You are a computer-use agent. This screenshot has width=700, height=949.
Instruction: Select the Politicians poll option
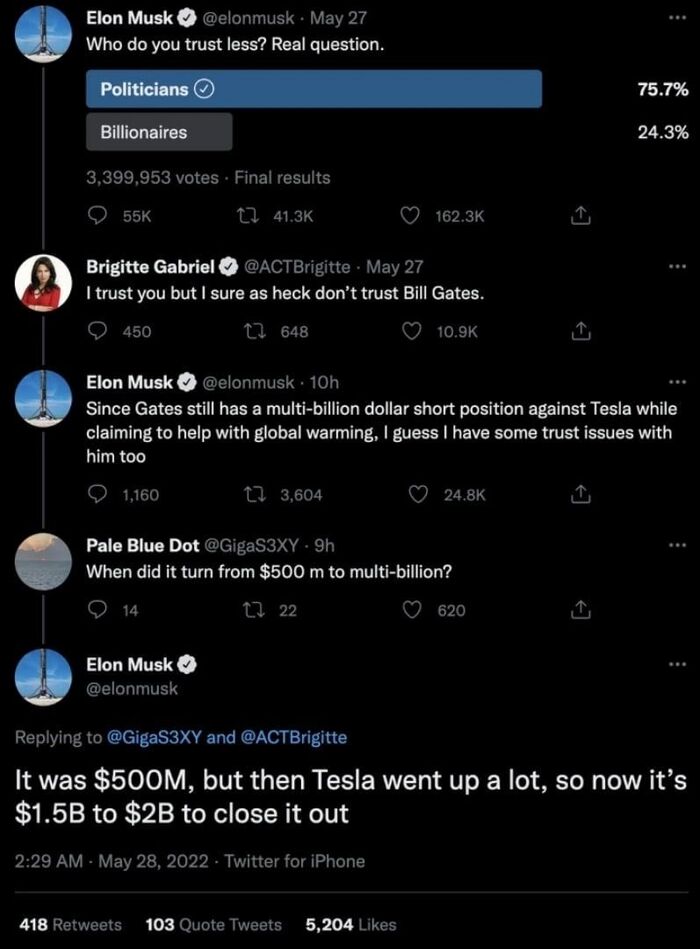tap(314, 89)
